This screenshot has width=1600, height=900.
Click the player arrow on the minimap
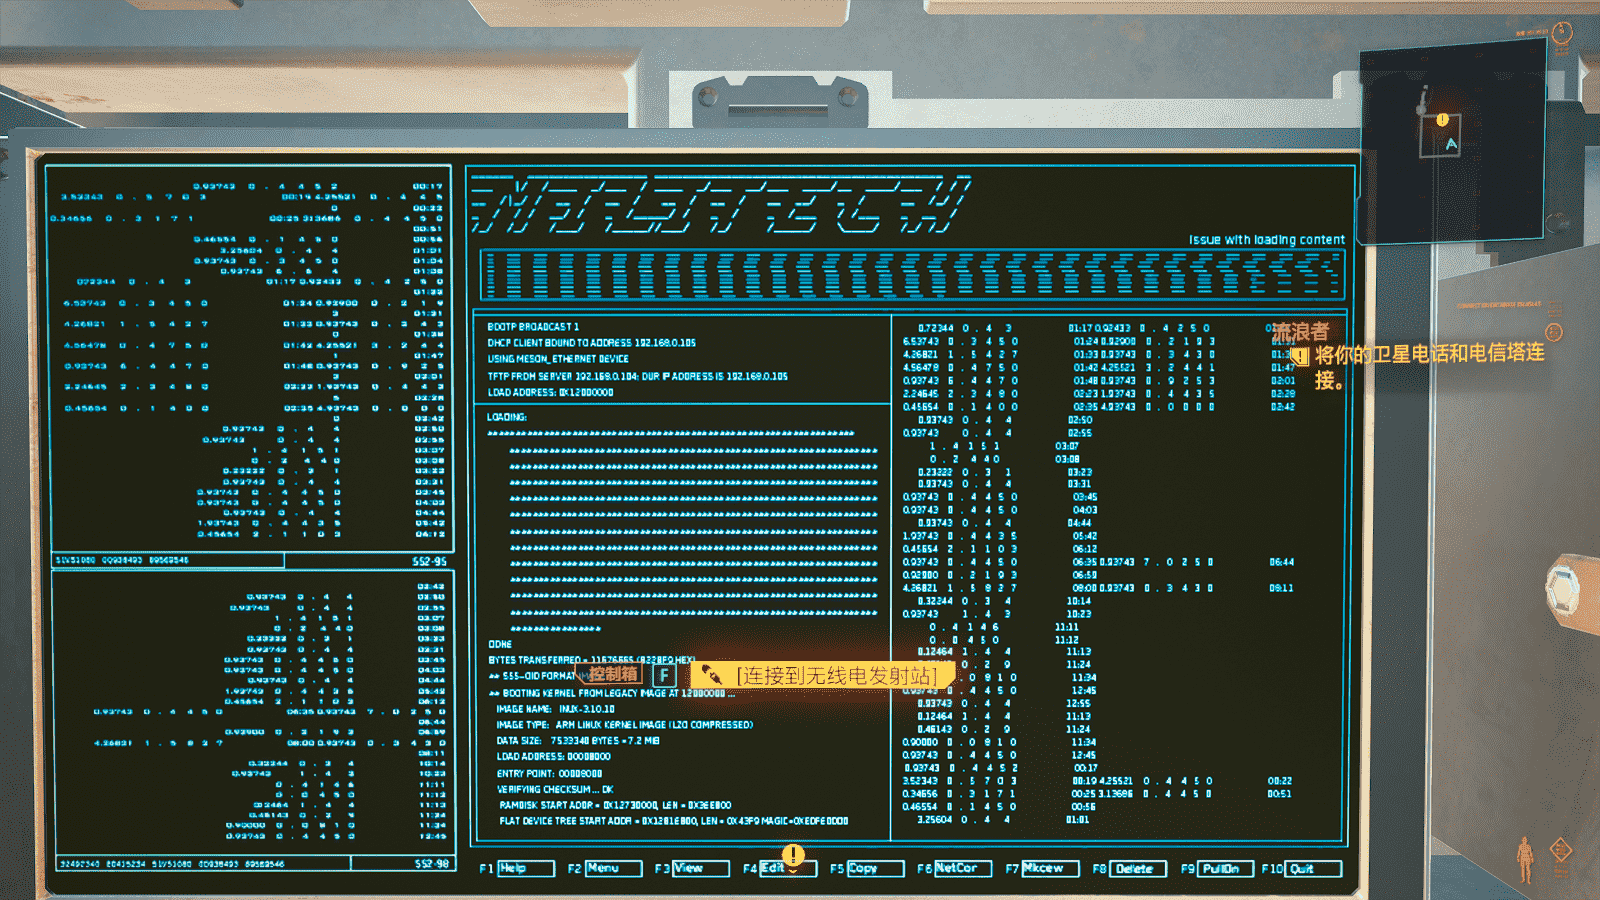1451,145
